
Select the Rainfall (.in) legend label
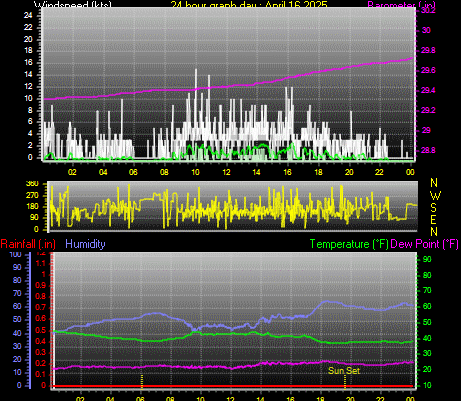(28, 244)
